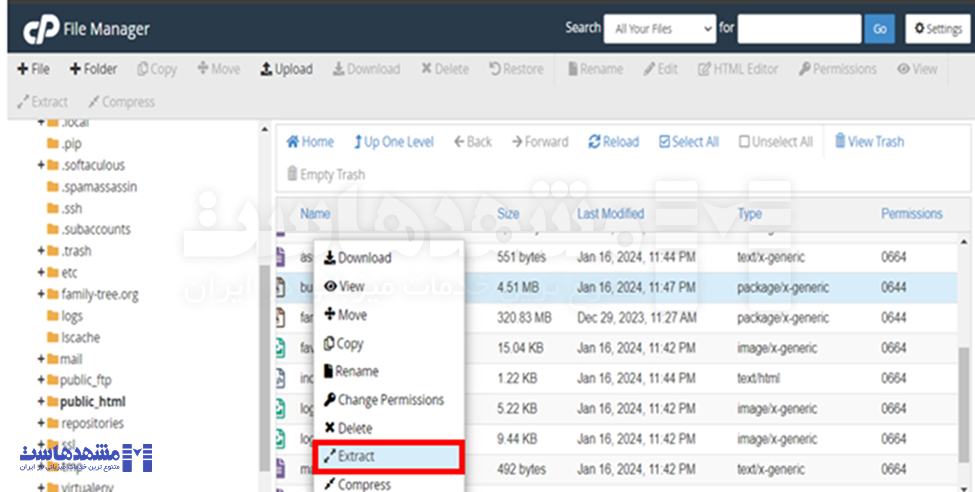Expand the family-tree.org folder
The height and width of the screenshot is (492, 975).
click(x=41, y=294)
